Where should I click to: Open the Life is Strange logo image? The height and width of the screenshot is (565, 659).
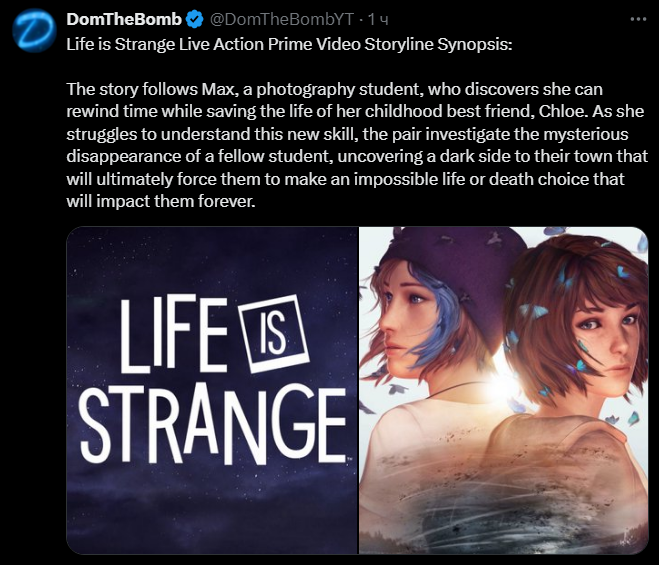212,391
